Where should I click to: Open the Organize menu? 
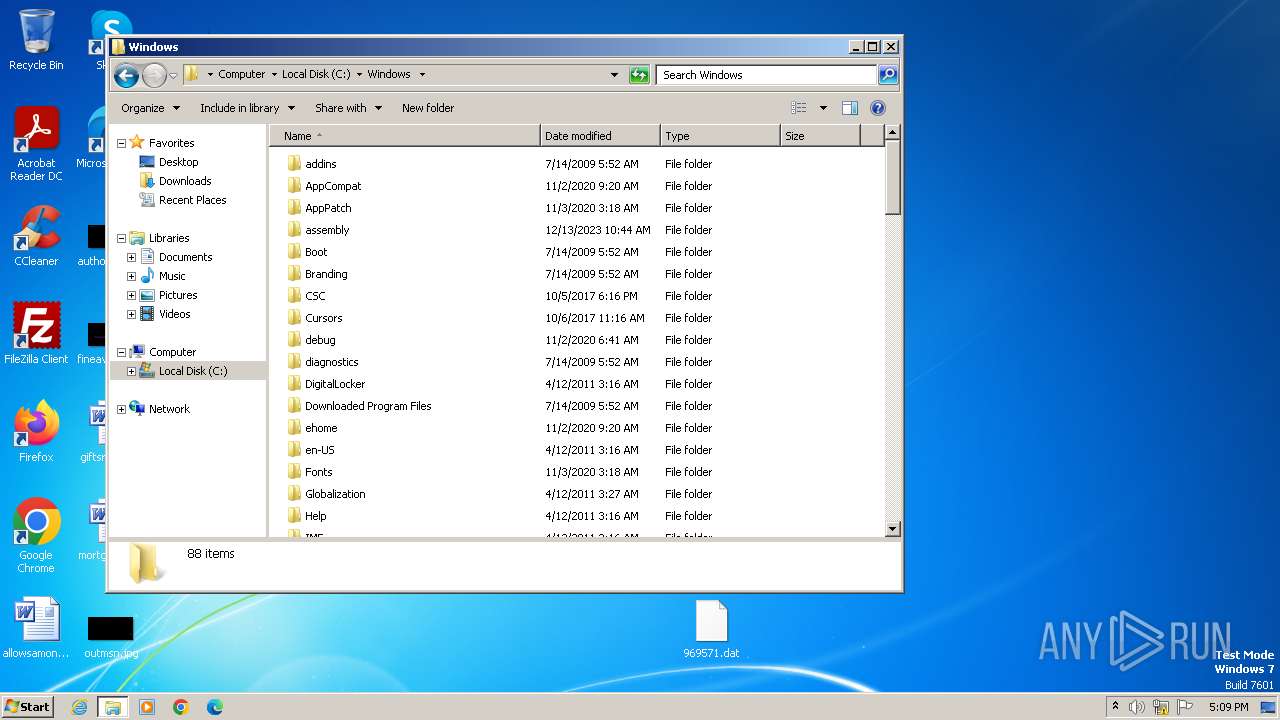150,108
